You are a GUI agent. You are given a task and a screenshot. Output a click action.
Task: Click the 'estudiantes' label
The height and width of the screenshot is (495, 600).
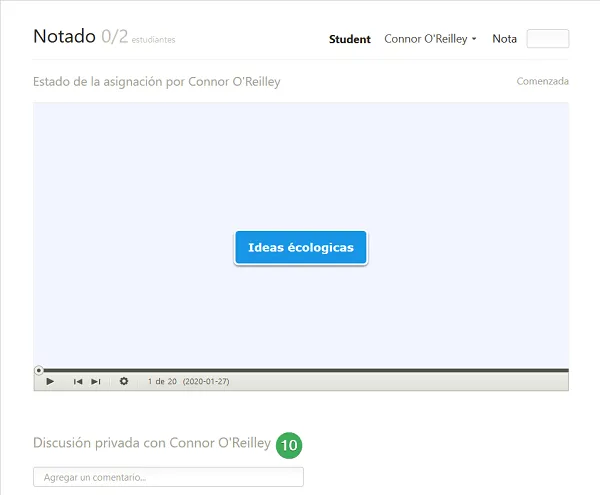coord(153,40)
